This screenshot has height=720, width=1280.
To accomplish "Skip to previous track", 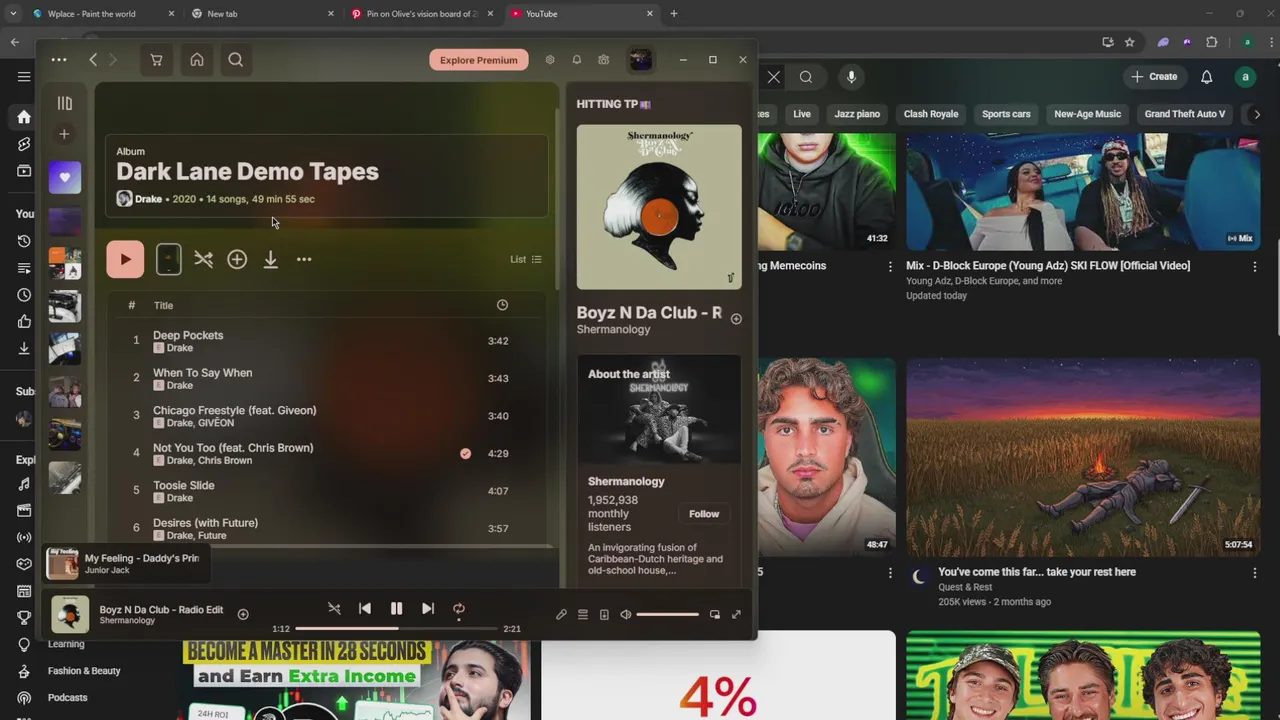I will pos(365,609).
